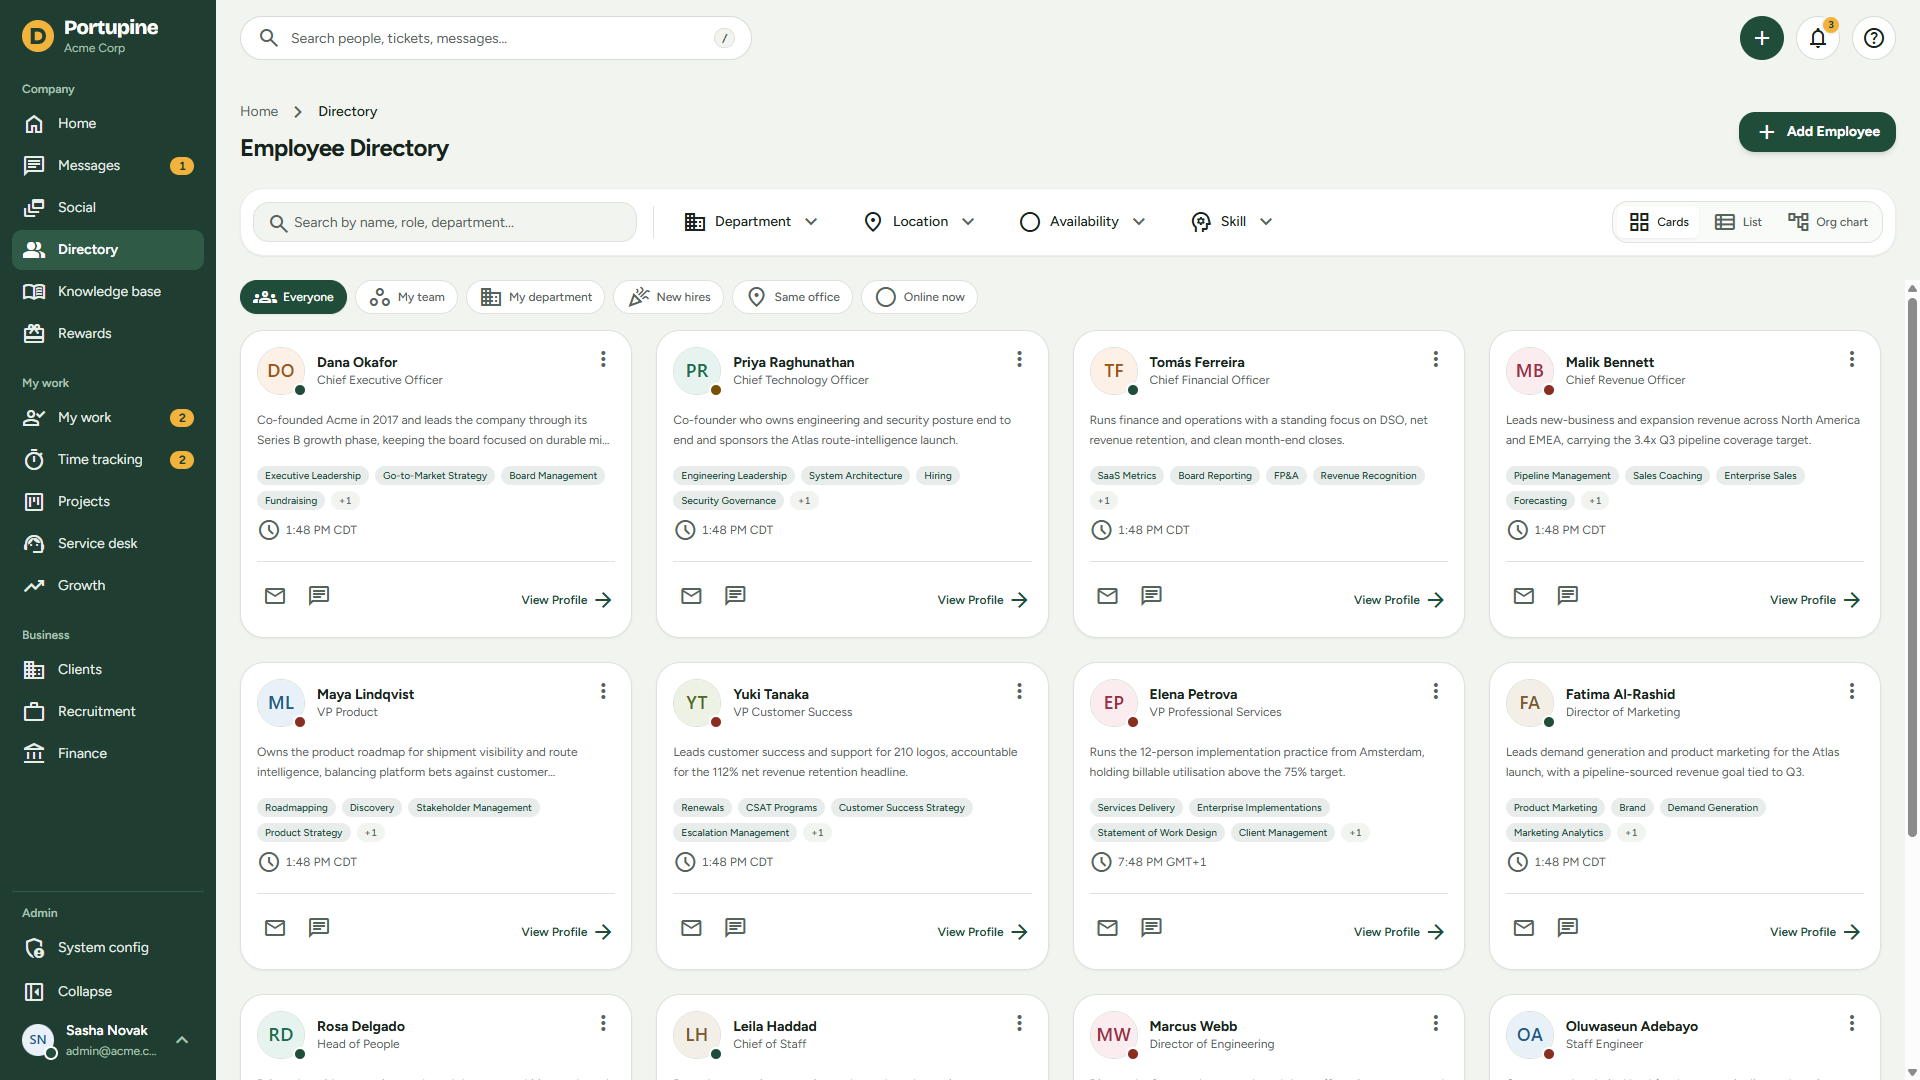Email Dana Okafor via envelope icon

[275, 596]
